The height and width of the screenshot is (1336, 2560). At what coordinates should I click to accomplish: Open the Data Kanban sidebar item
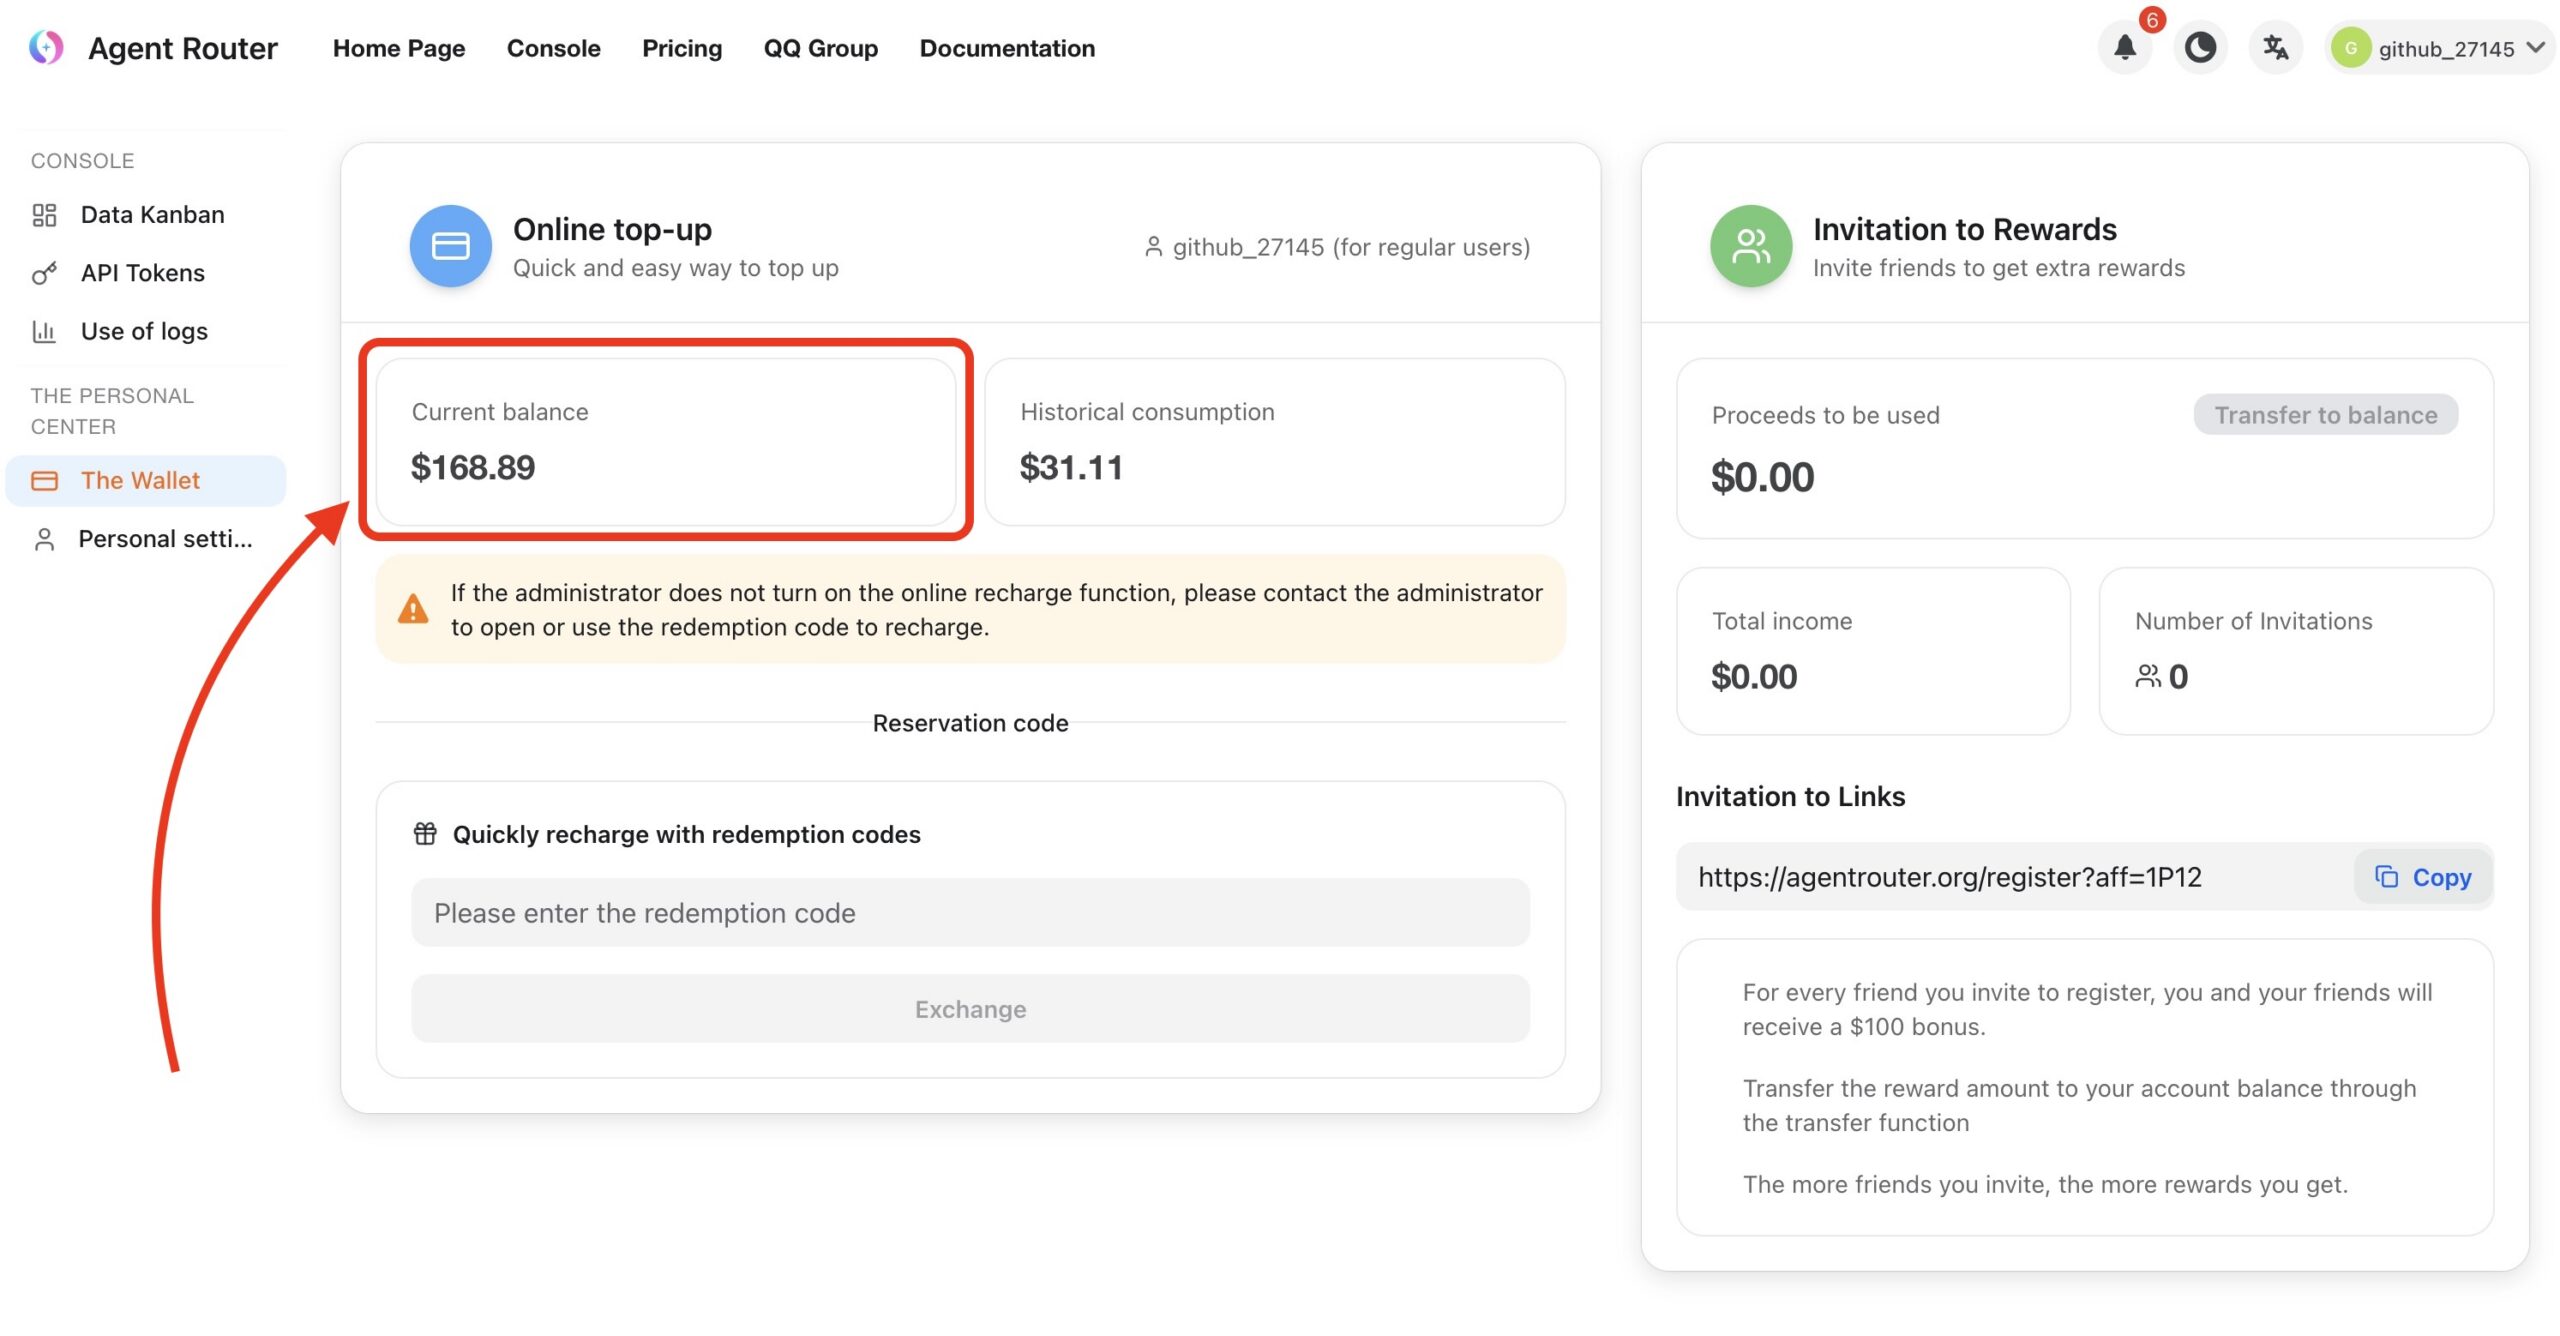click(152, 214)
